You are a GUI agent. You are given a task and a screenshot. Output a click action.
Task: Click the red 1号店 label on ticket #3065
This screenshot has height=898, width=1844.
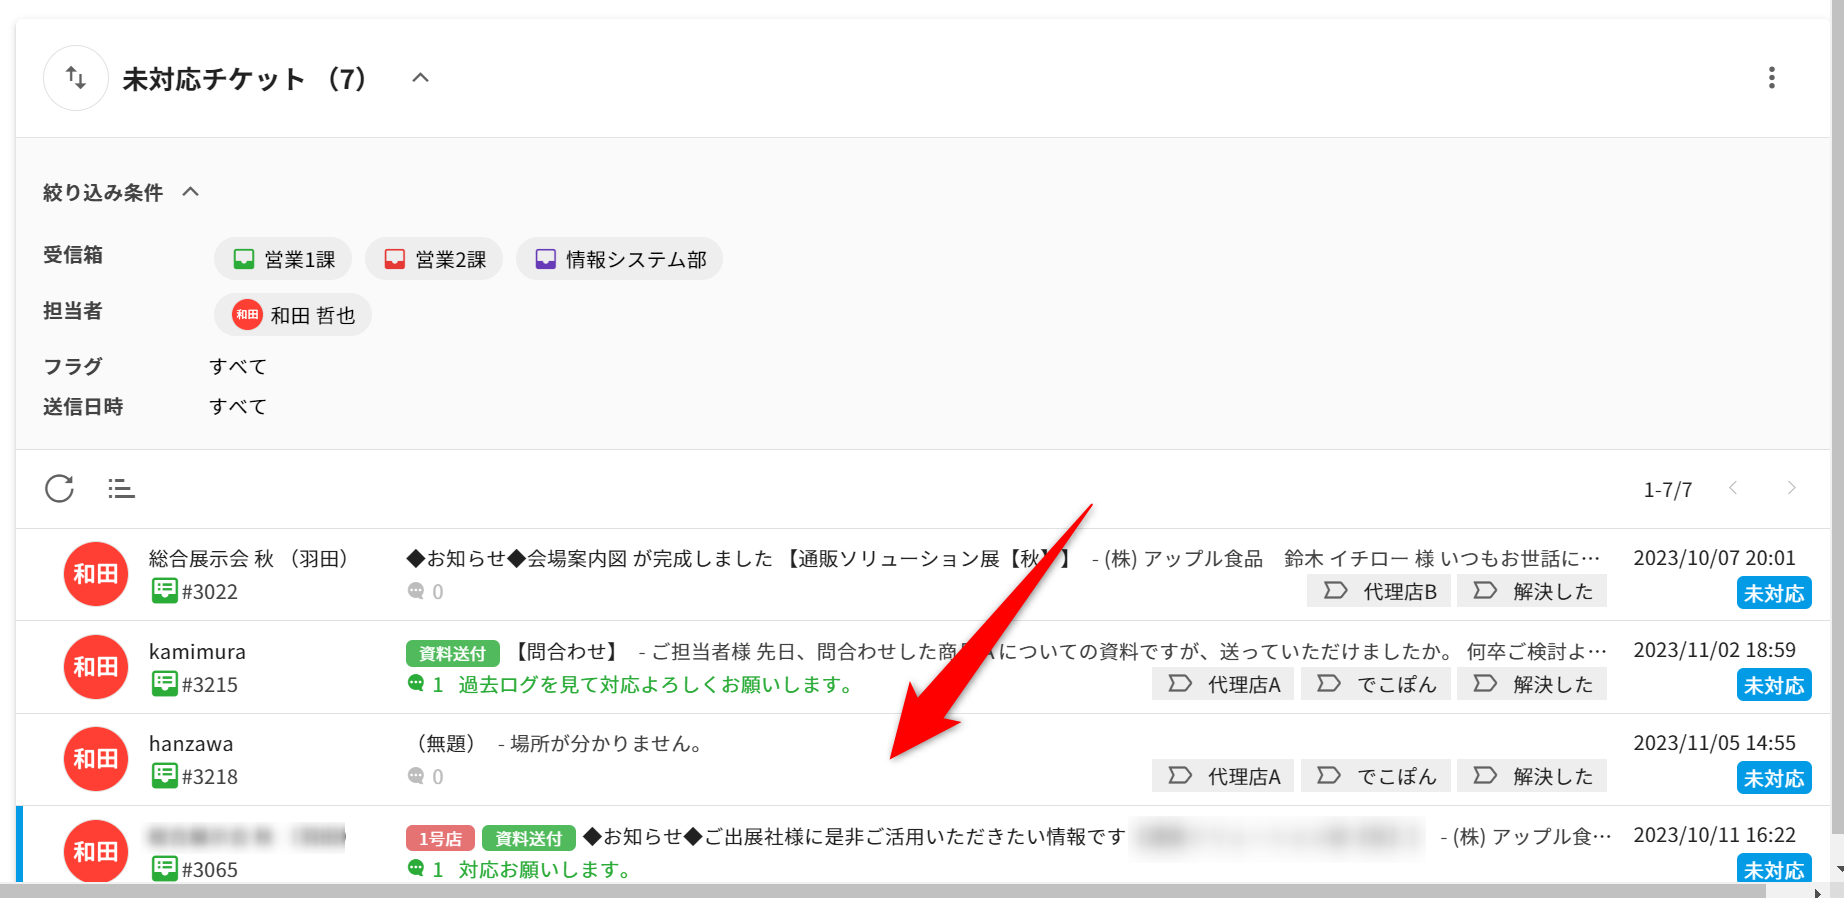[x=440, y=838]
